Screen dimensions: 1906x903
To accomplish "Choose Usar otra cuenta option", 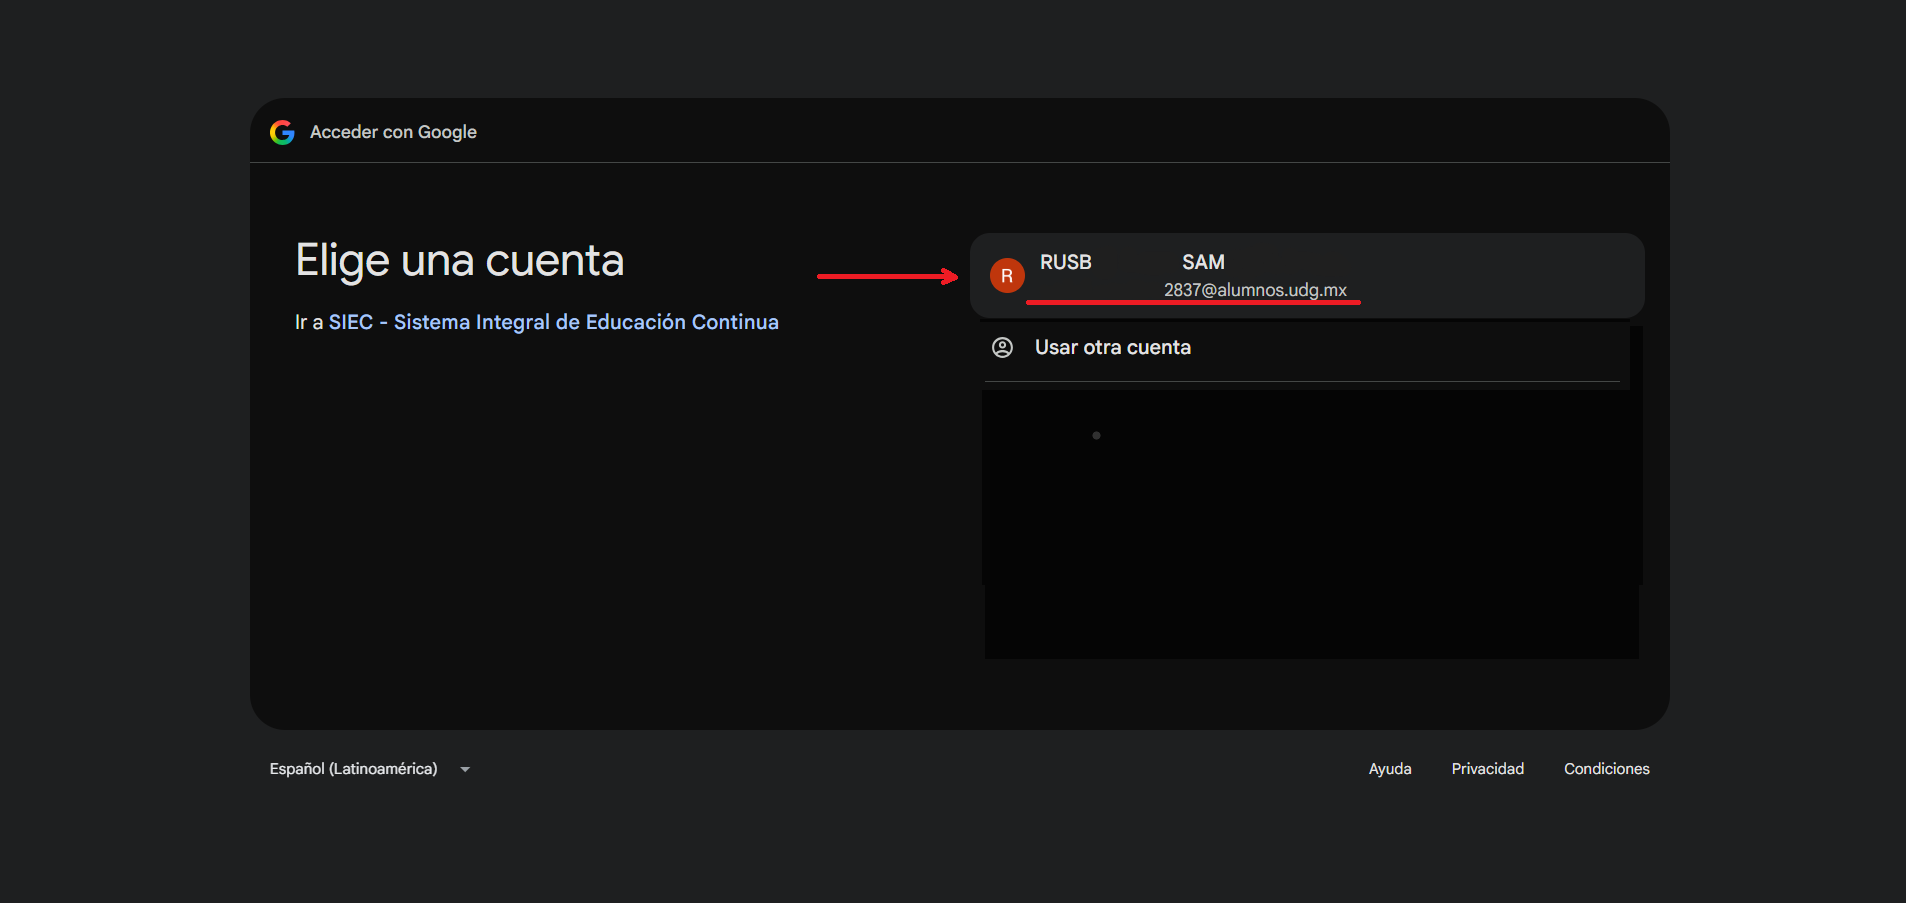I will point(1302,348).
